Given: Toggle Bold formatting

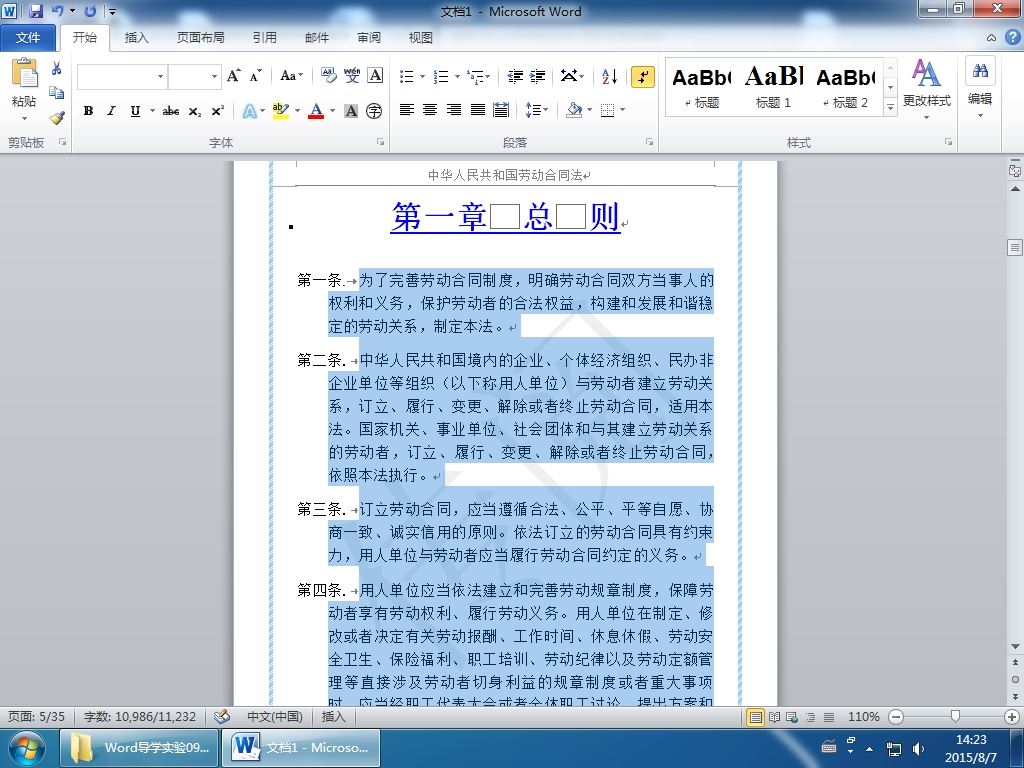Looking at the screenshot, I should (88, 111).
